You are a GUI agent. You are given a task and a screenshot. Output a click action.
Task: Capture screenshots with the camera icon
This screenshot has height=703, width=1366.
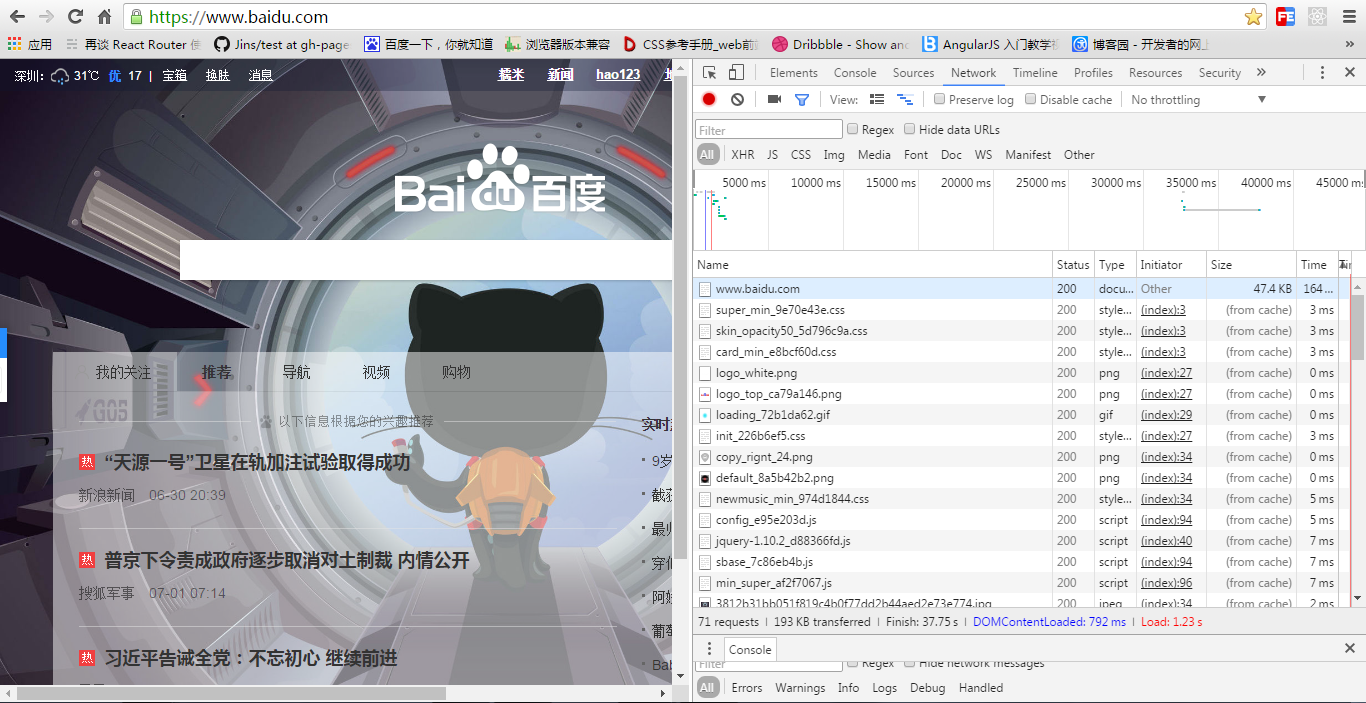[x=774, y=100]
